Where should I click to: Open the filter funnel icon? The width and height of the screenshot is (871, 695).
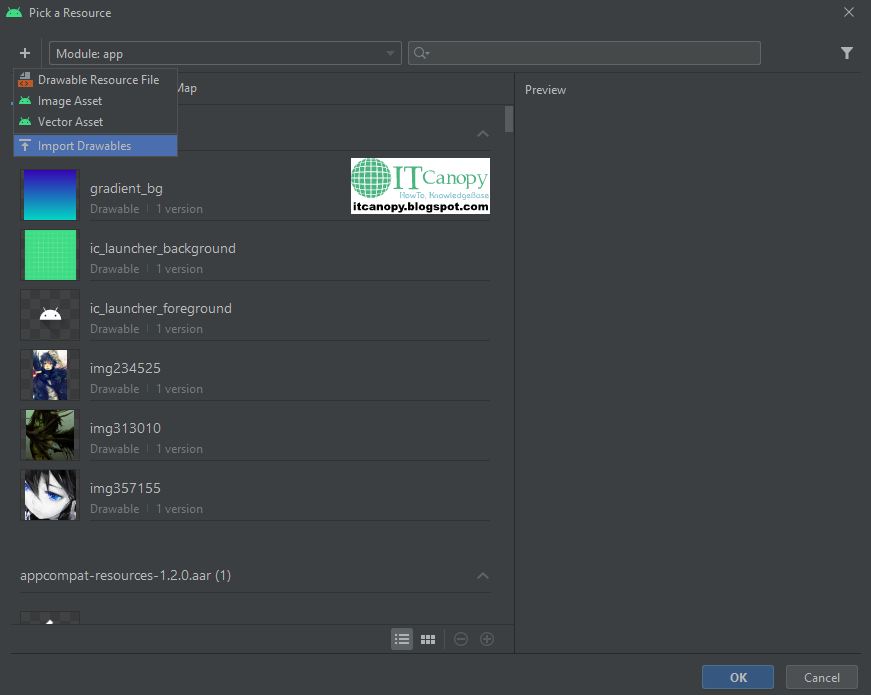847,53
